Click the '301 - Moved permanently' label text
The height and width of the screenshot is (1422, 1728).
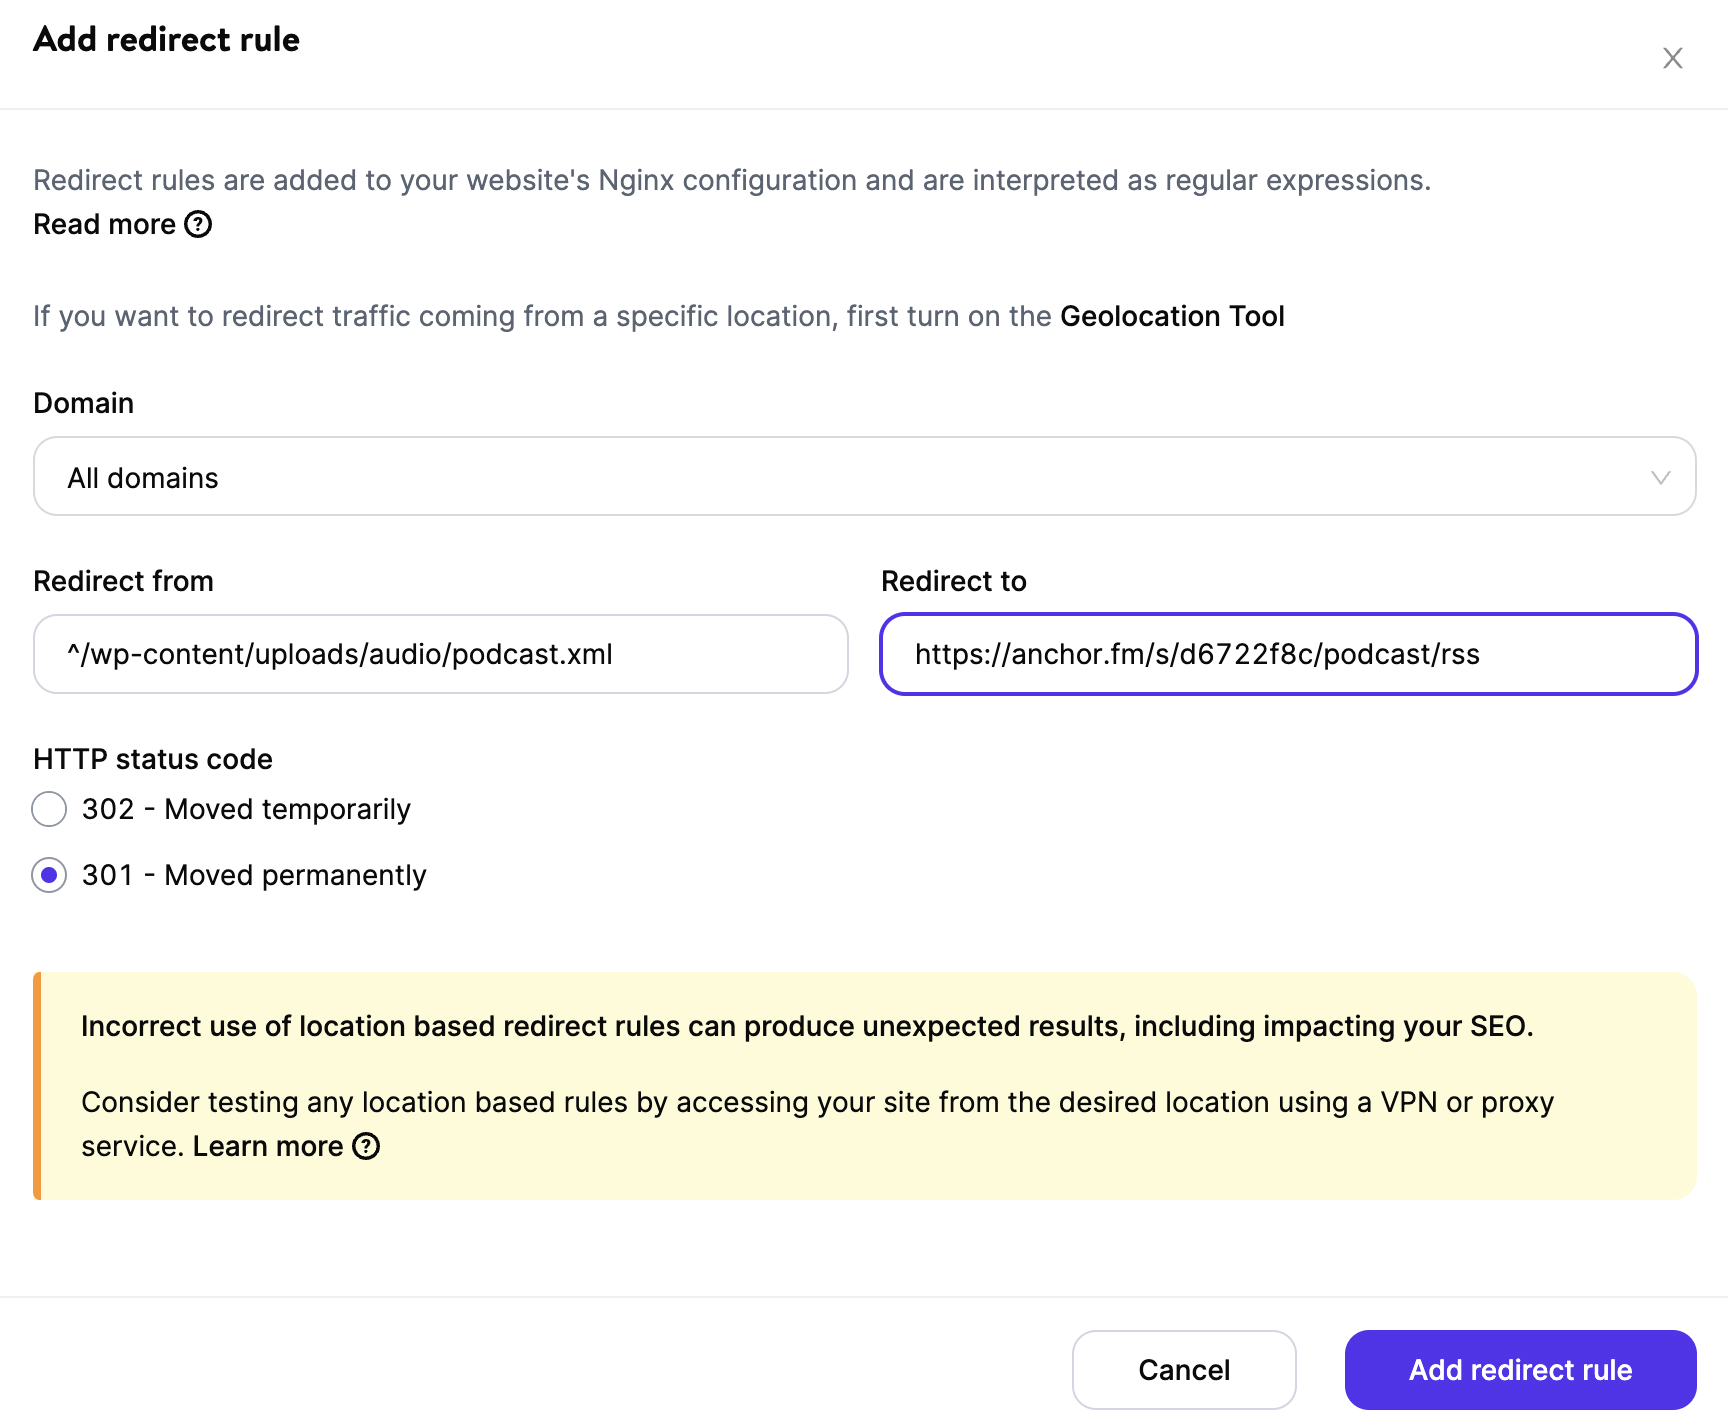click(x=254, y=875)
